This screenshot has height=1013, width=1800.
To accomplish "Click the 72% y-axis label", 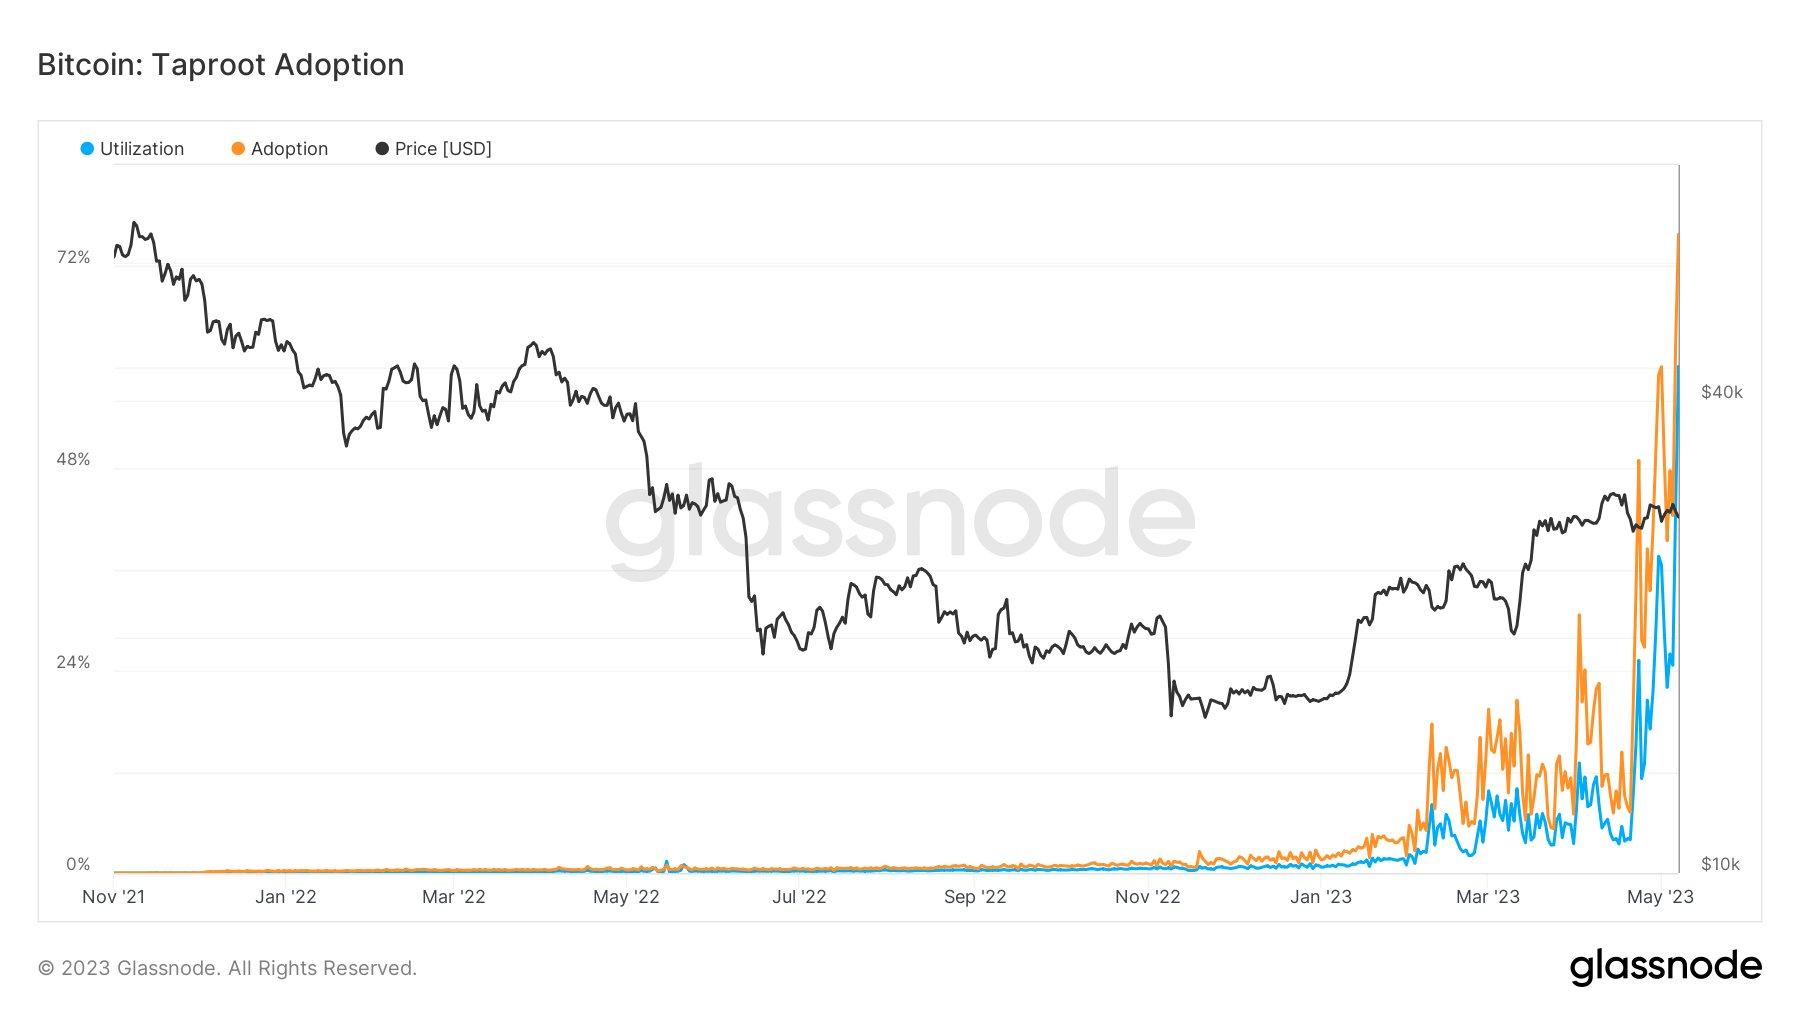I will click(73, 258).
